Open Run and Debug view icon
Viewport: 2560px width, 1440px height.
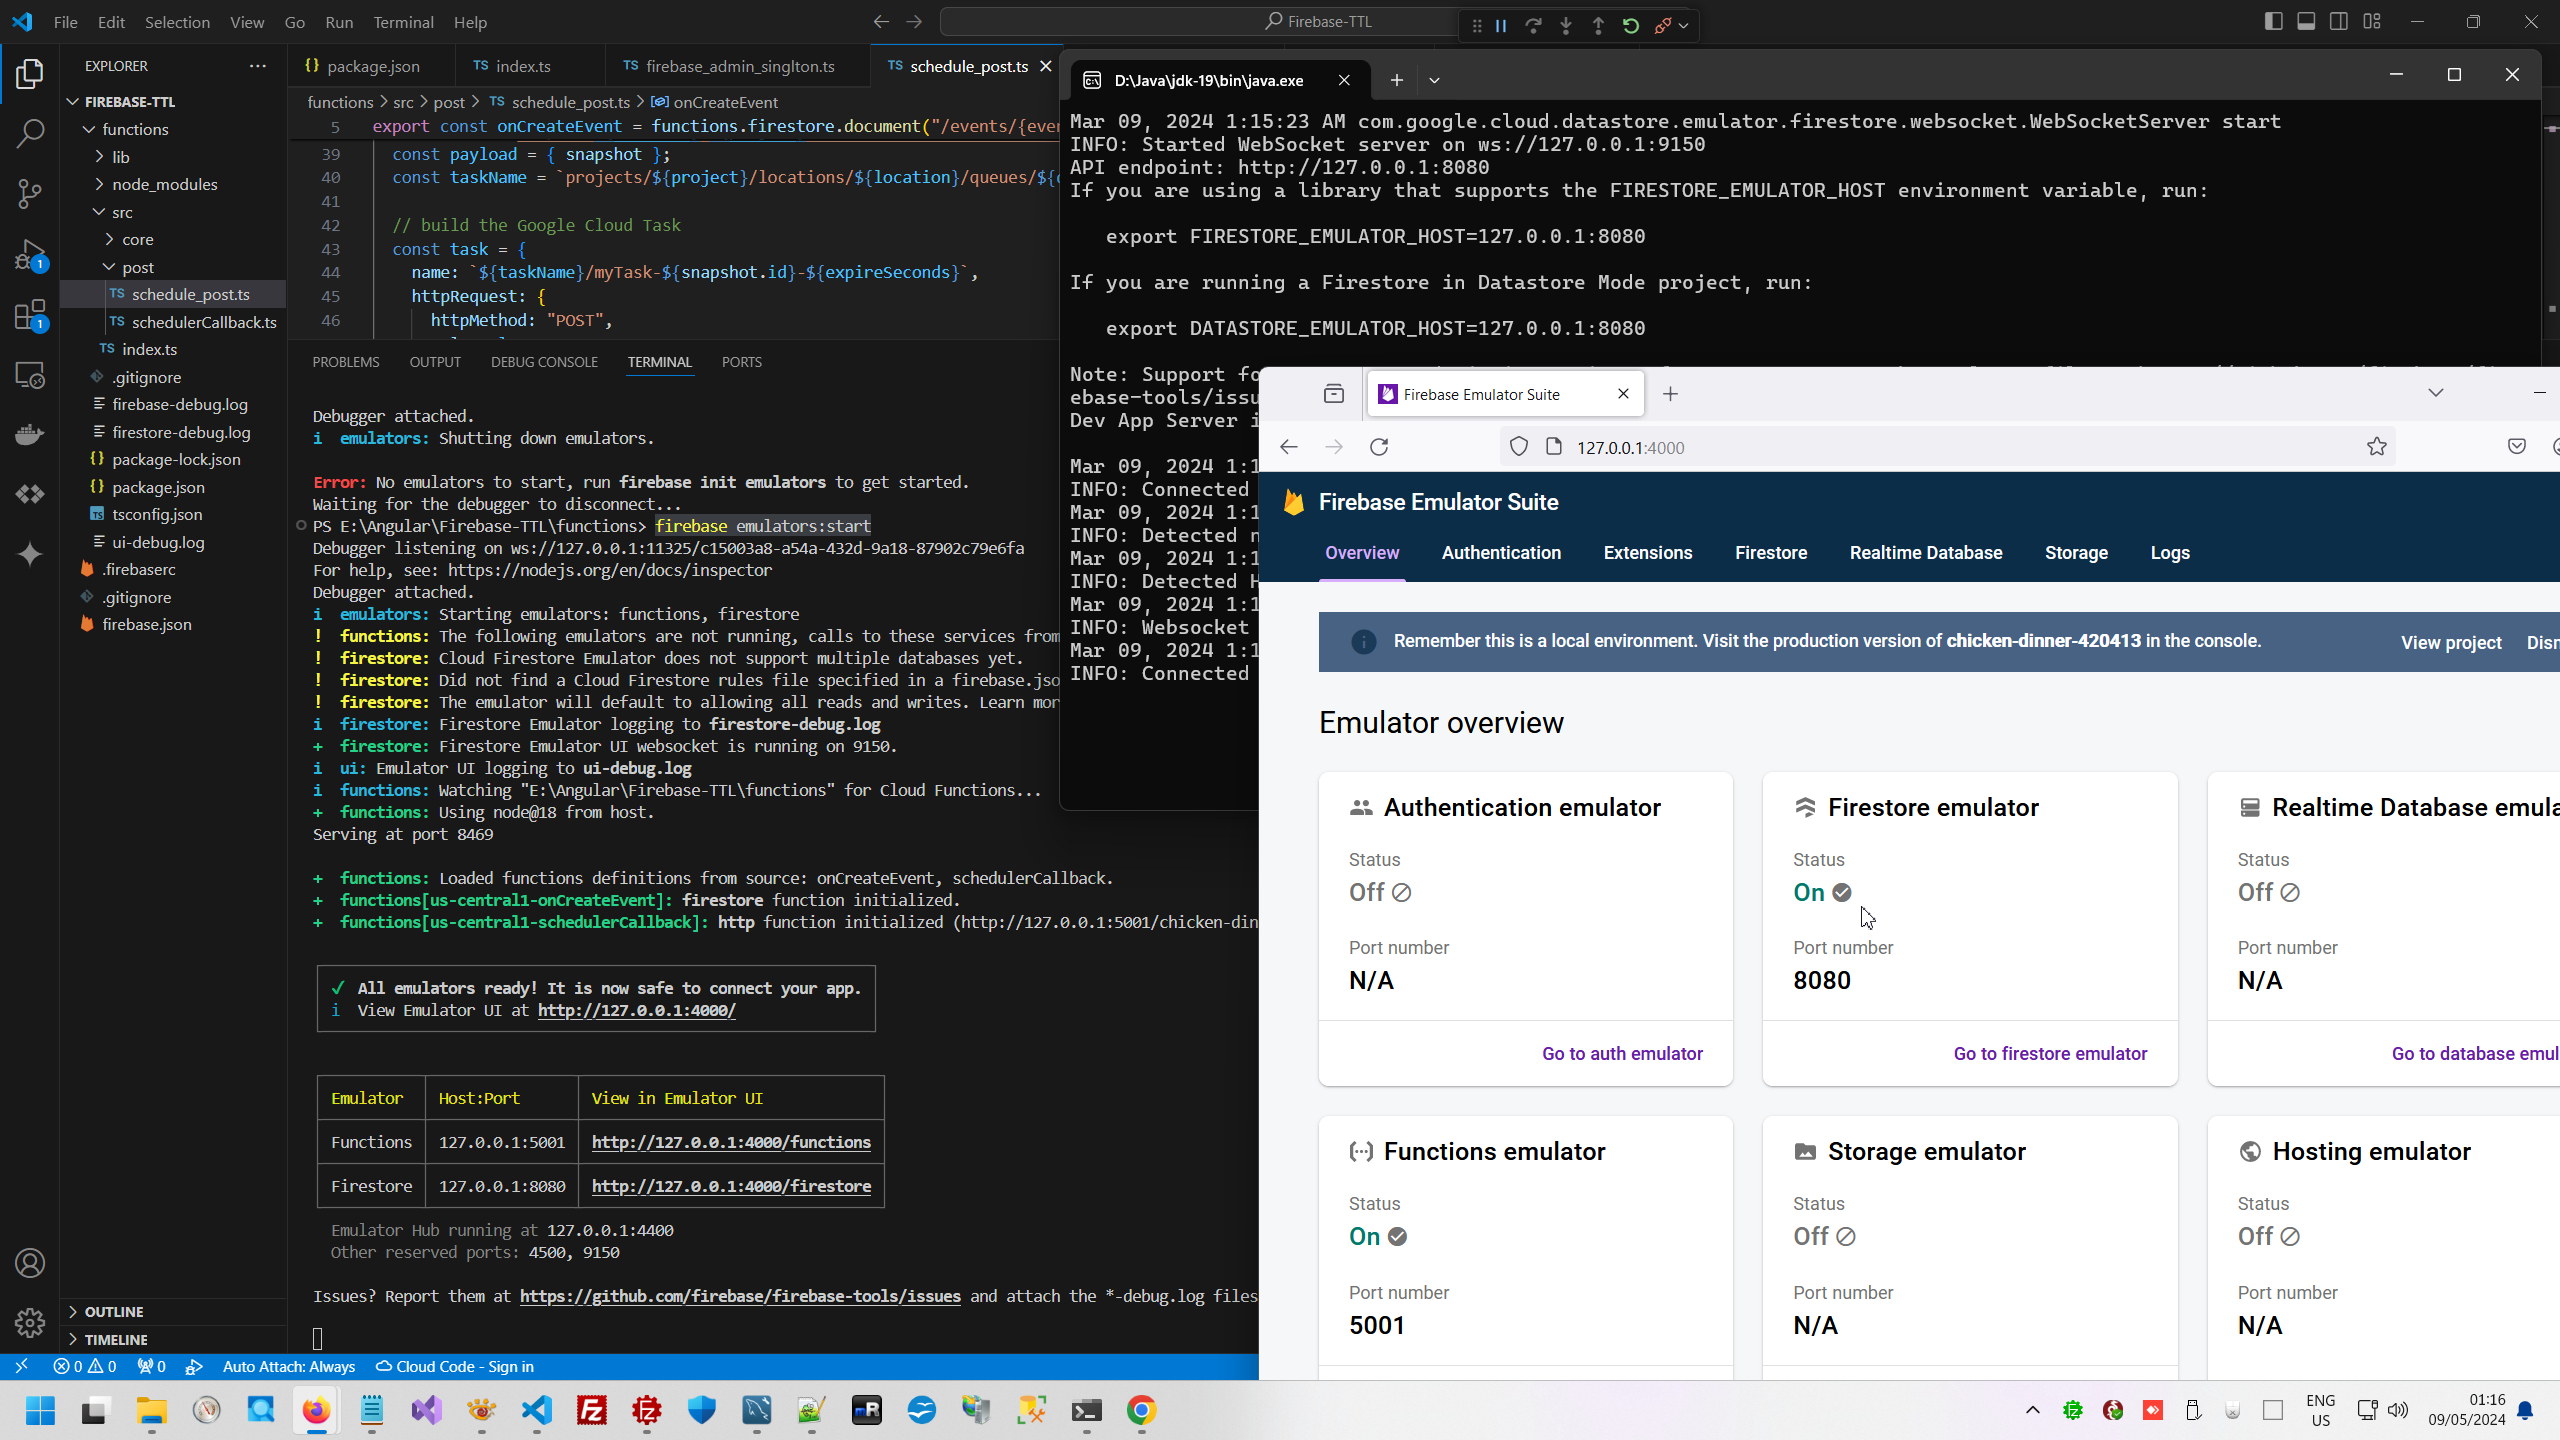coord(30,254)
